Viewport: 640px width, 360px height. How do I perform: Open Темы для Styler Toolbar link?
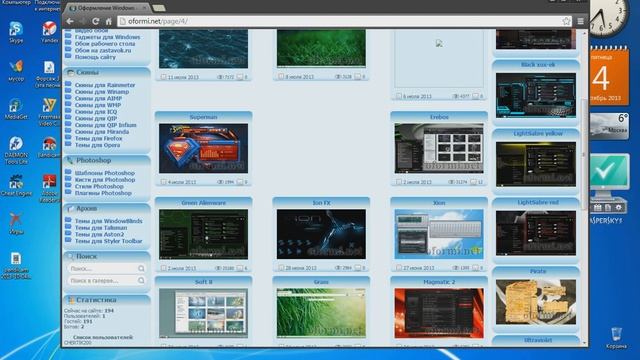pos(109,241)
